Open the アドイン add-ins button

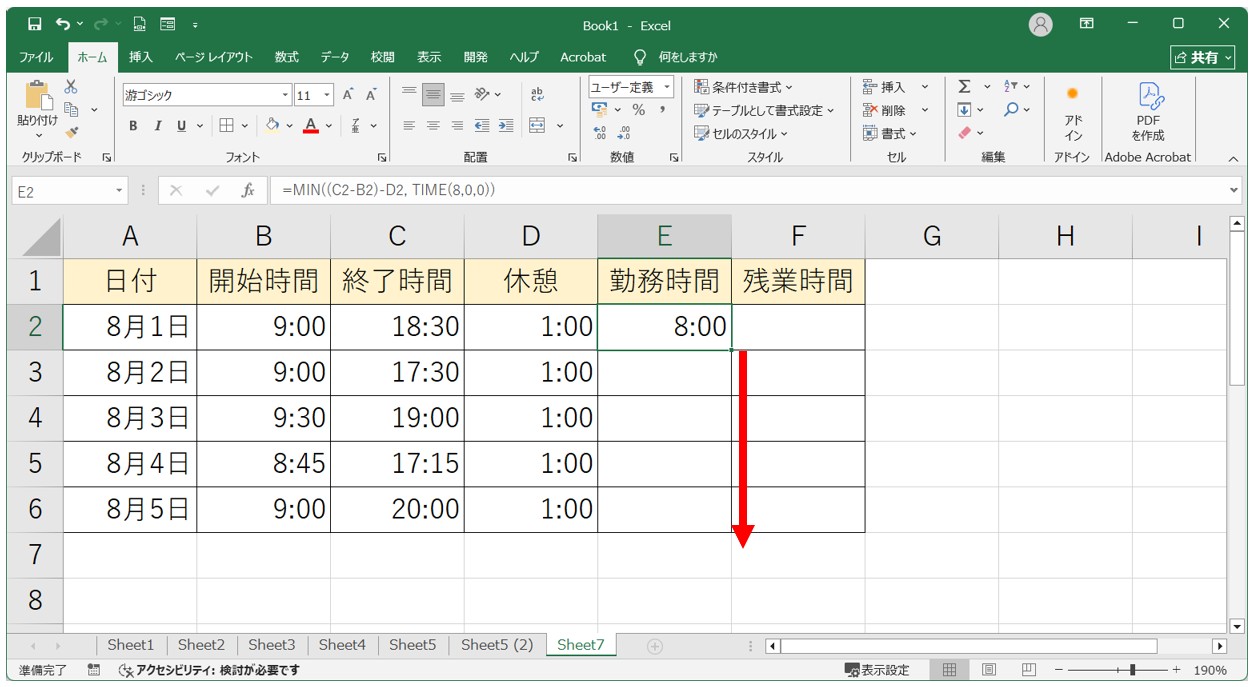coord(1073,111)
